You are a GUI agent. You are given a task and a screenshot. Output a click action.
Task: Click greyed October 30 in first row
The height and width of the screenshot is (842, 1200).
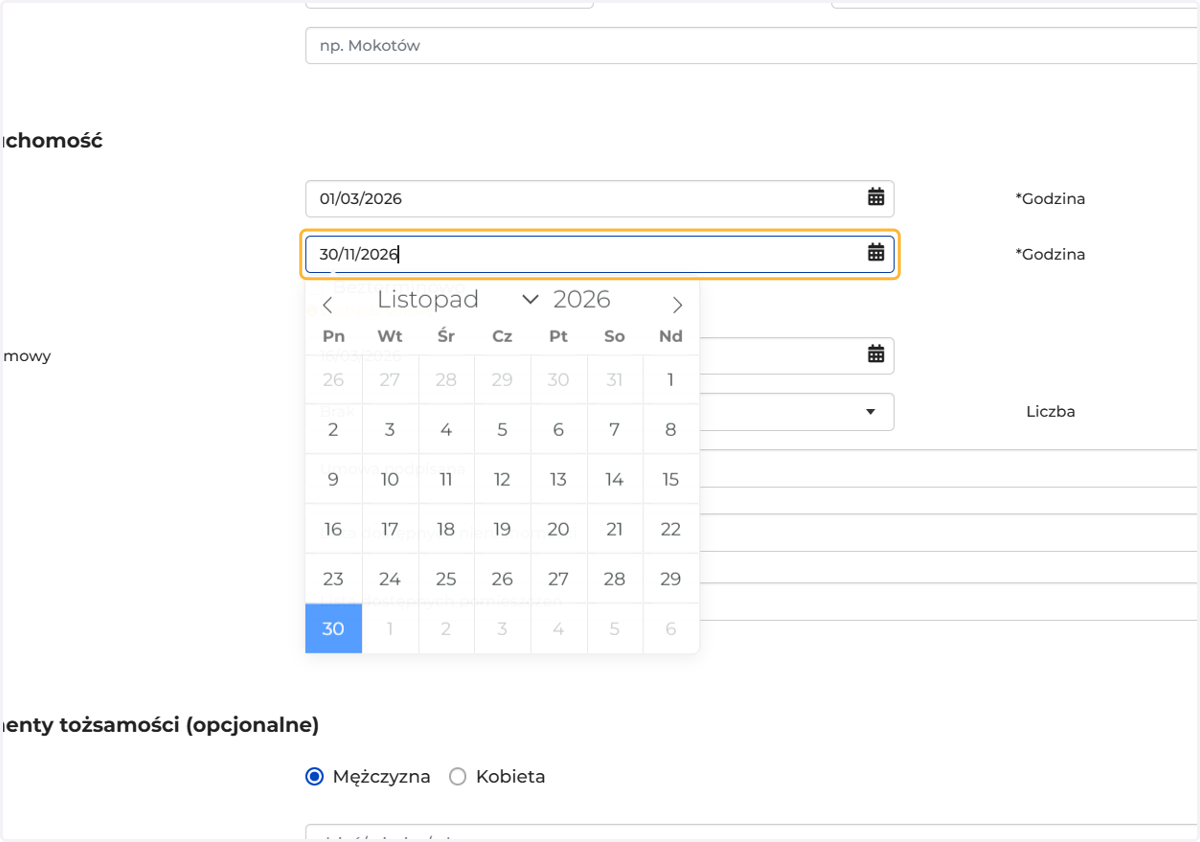tap(558, 380)
